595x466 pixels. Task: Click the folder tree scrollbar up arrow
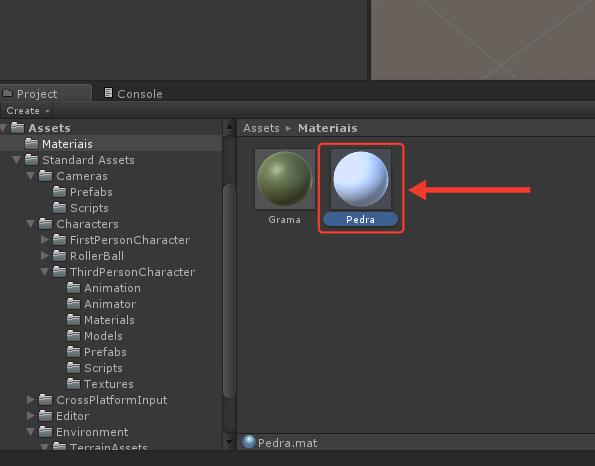[x=229, y=126]
